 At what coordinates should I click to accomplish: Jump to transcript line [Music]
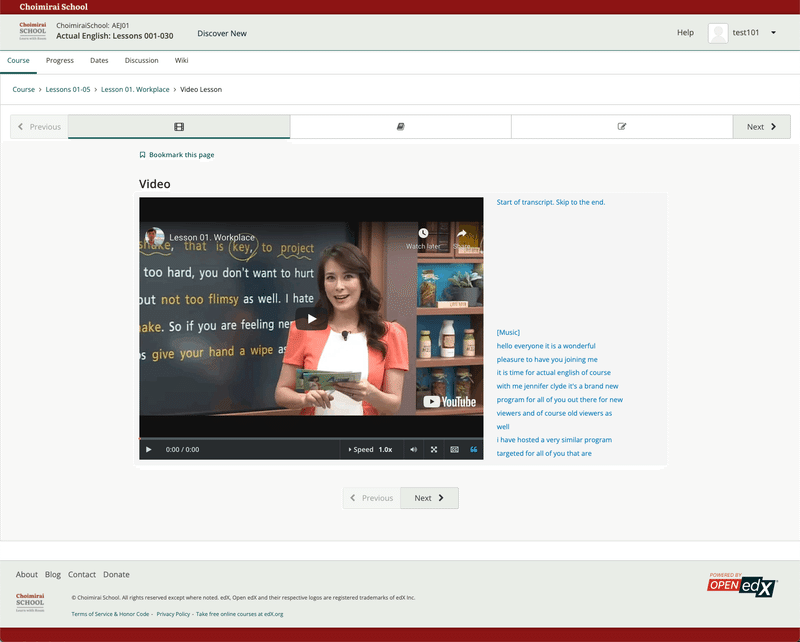click(508, 332)
